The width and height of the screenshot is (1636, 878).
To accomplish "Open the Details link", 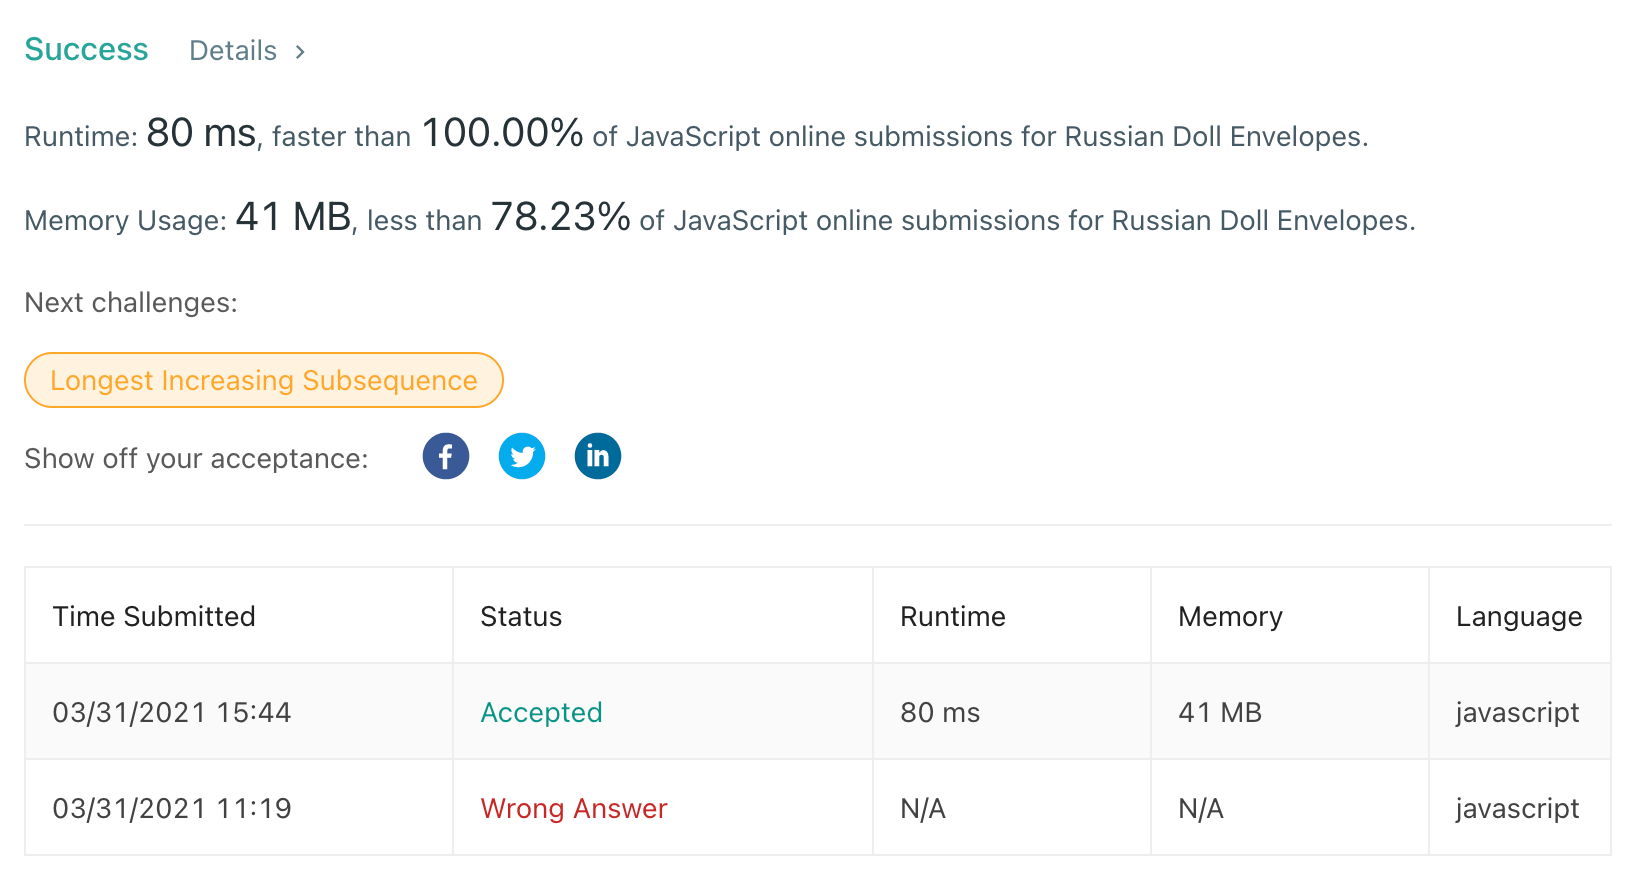I will [x=233, y=51].
